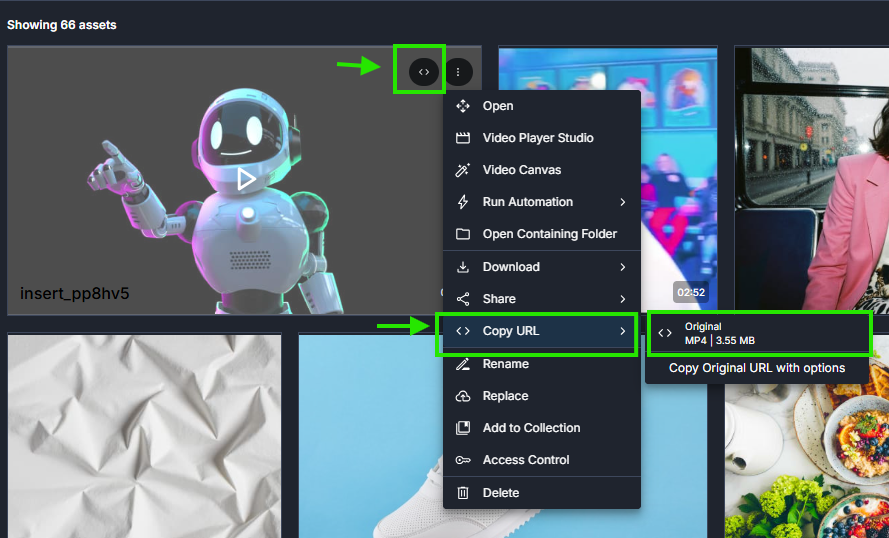889x538 pixels.
Task: Click the Showing 66 assets label
Action: click(62, 25)
